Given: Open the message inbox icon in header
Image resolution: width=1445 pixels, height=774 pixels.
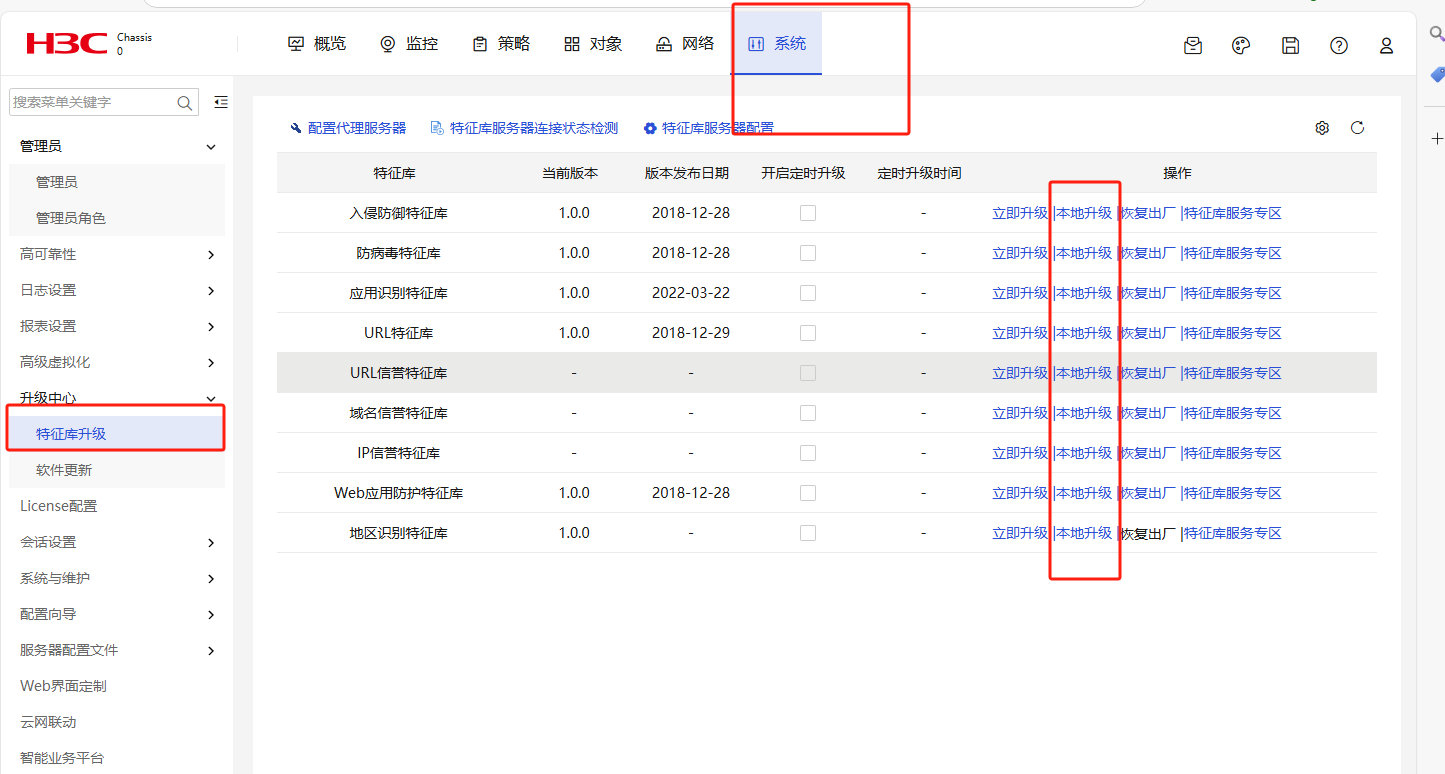Looking at the screenshot, I should point(1193,45).
